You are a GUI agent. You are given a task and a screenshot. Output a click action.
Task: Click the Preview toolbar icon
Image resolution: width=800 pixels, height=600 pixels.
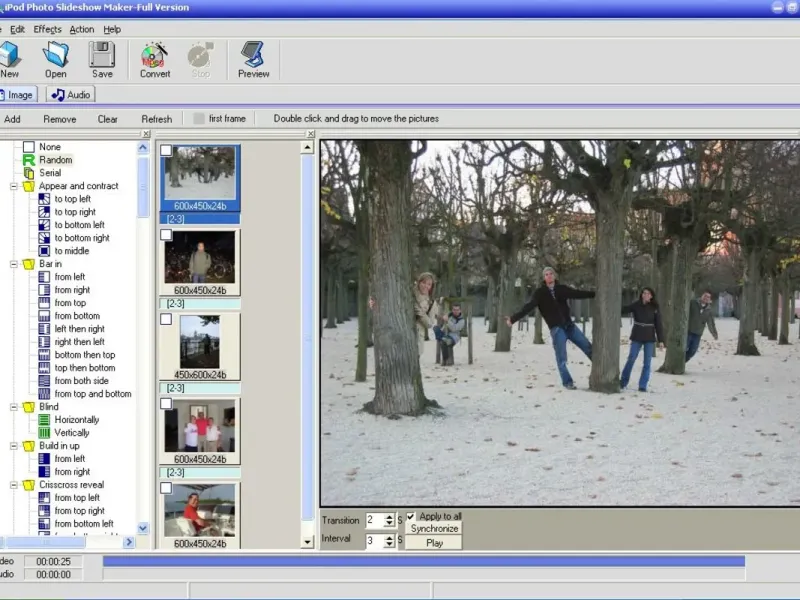click(253, 56)
